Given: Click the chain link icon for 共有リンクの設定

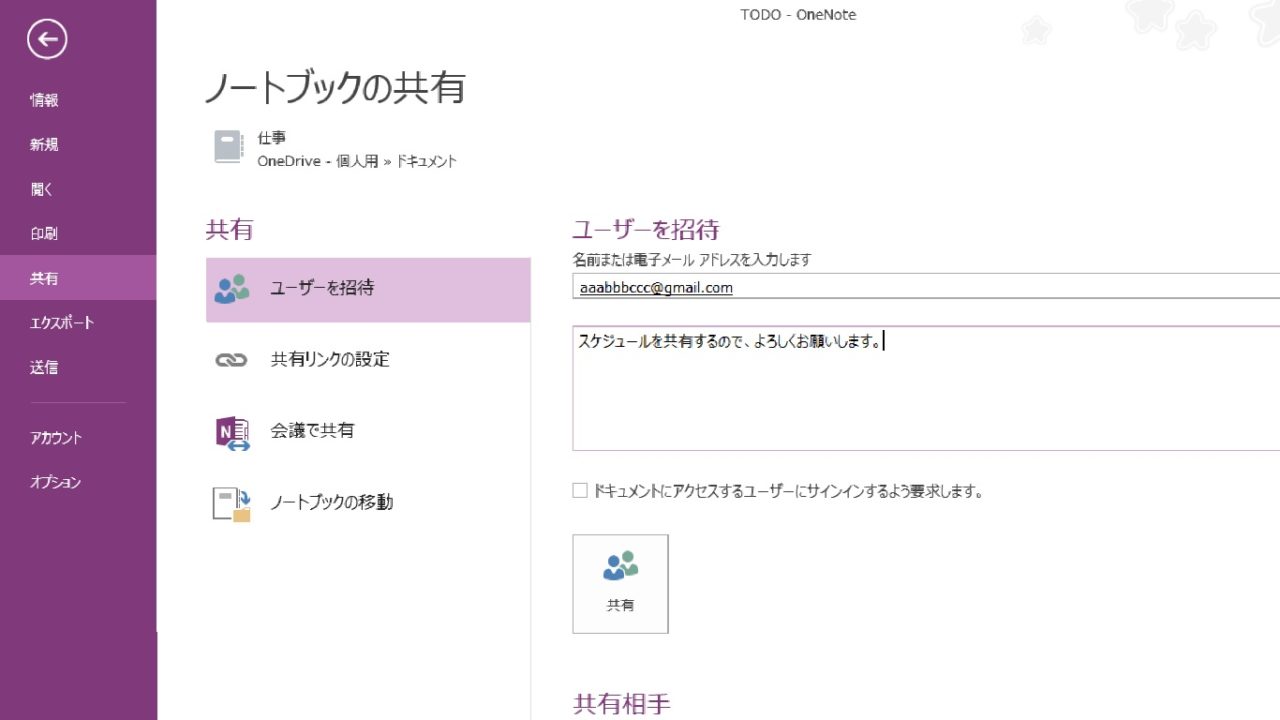Looking at the screenshot, I should click(x=231, y=360).
